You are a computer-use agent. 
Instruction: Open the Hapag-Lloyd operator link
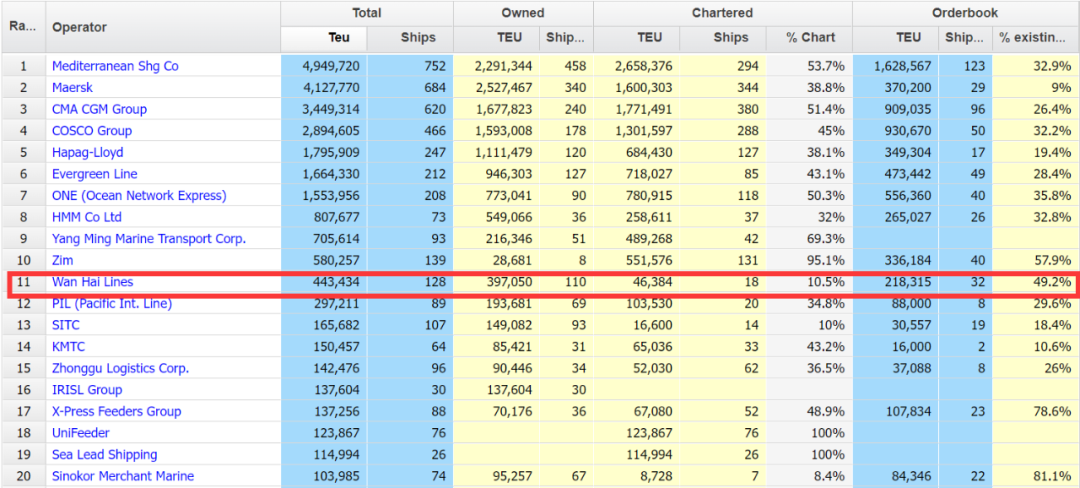tap(87, 152)
